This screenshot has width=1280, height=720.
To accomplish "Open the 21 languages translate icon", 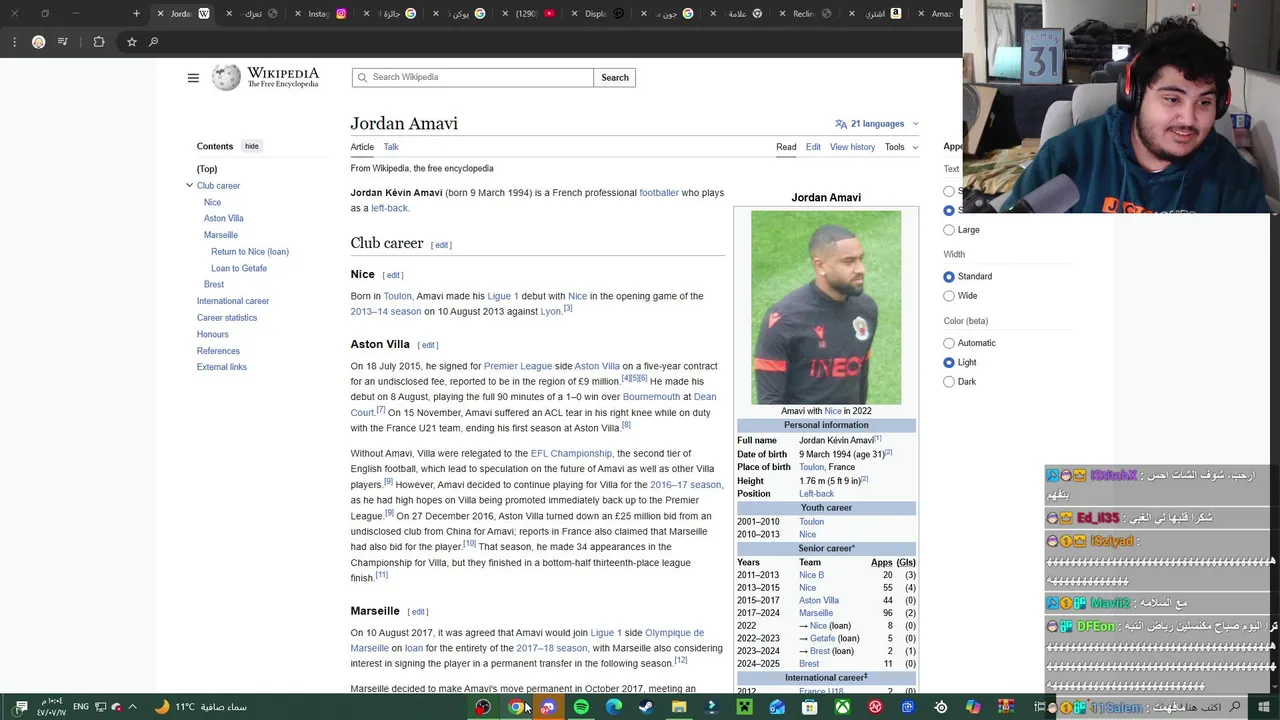I will click(x=841, y=124).
